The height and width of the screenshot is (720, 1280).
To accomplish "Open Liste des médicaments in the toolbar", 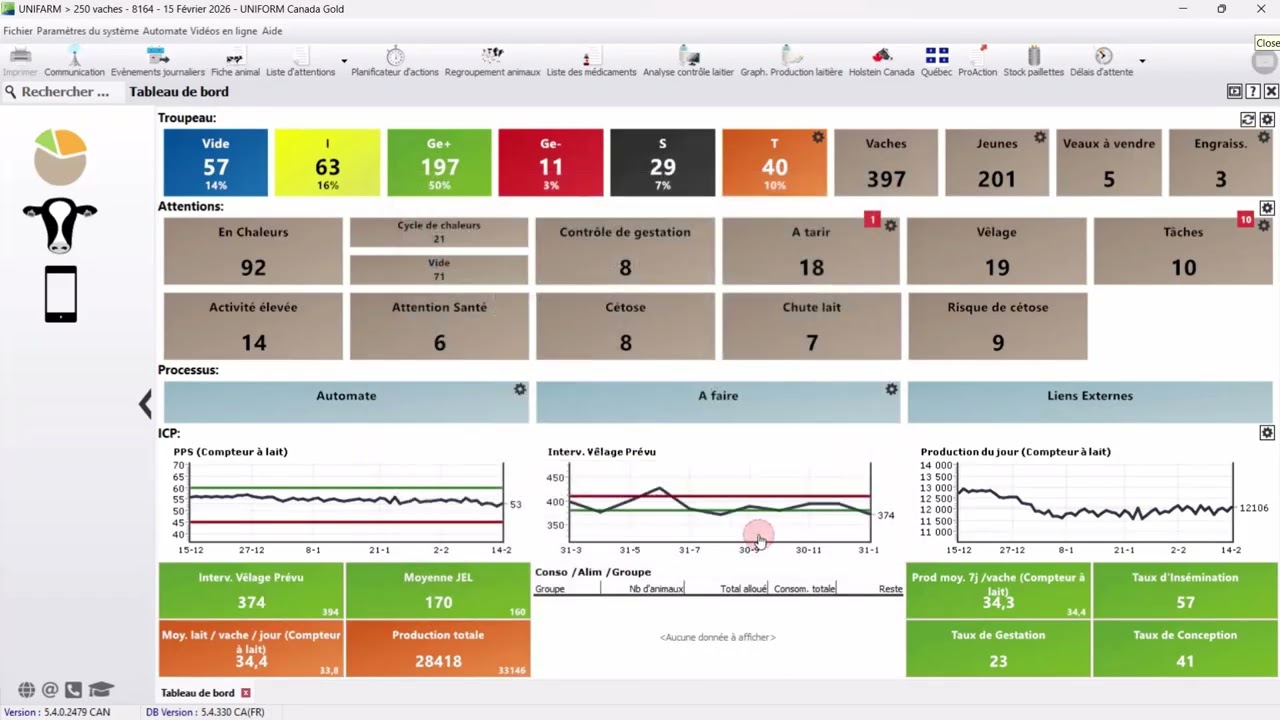I will tap(591, 62).
